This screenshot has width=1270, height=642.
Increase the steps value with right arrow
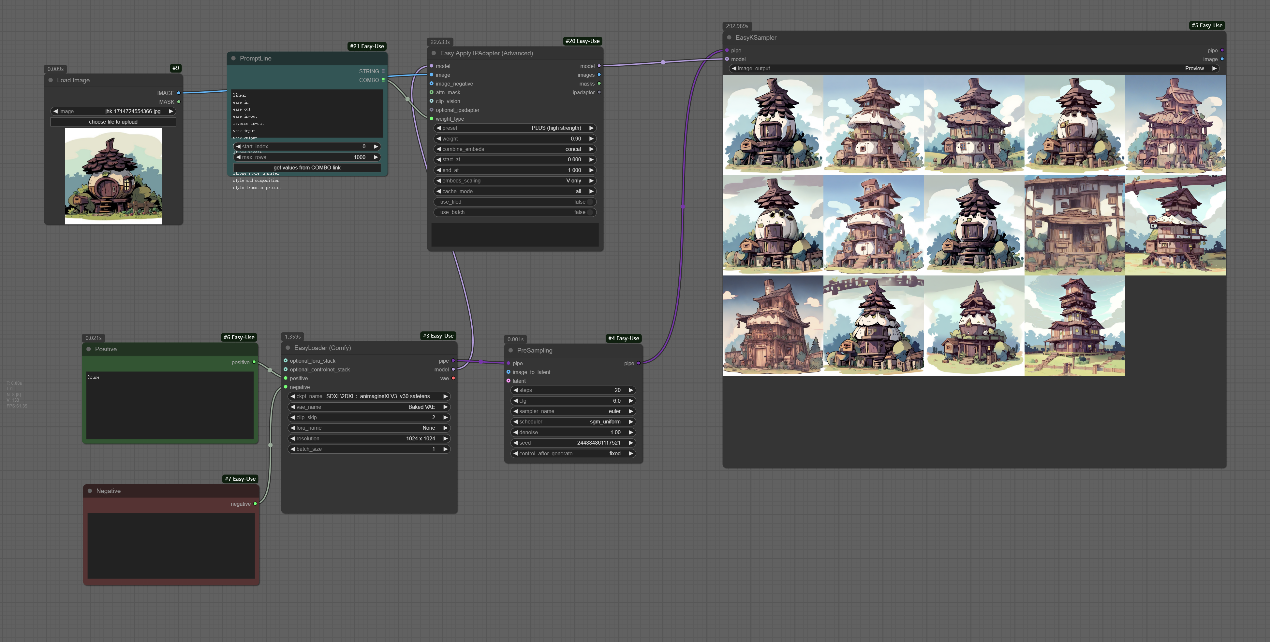tap(631, 390)
